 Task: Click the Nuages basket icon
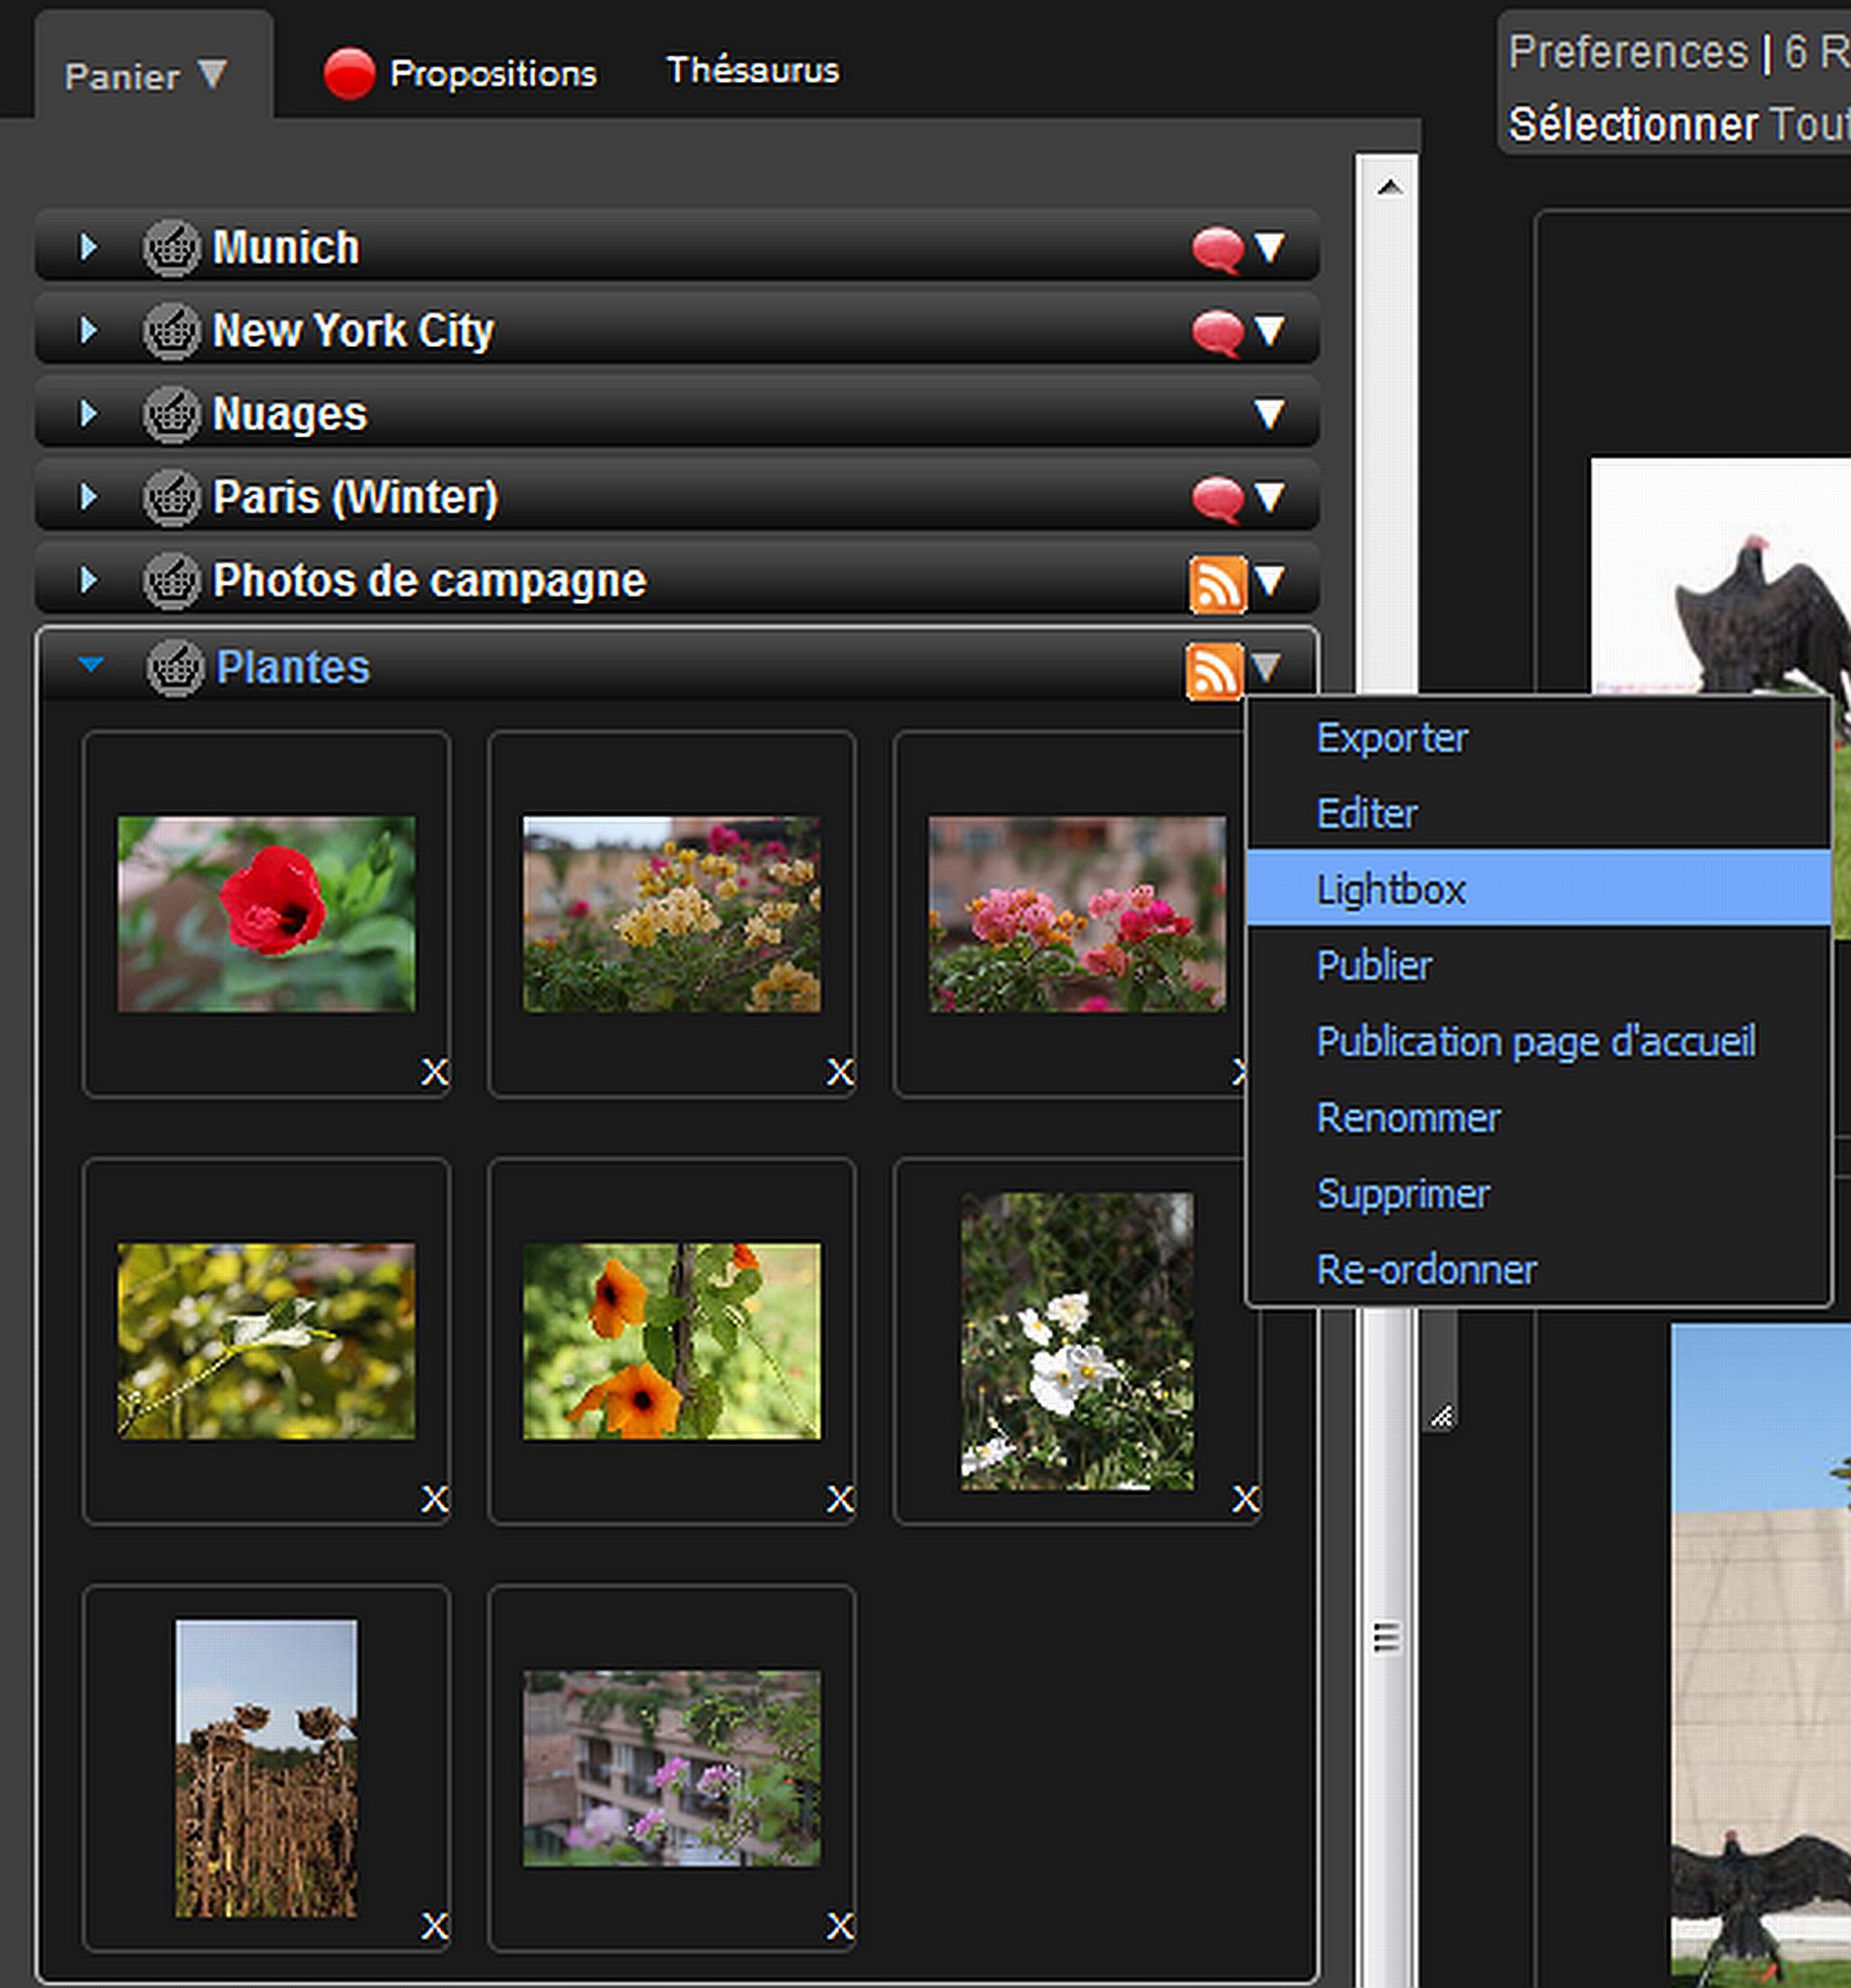172,414
